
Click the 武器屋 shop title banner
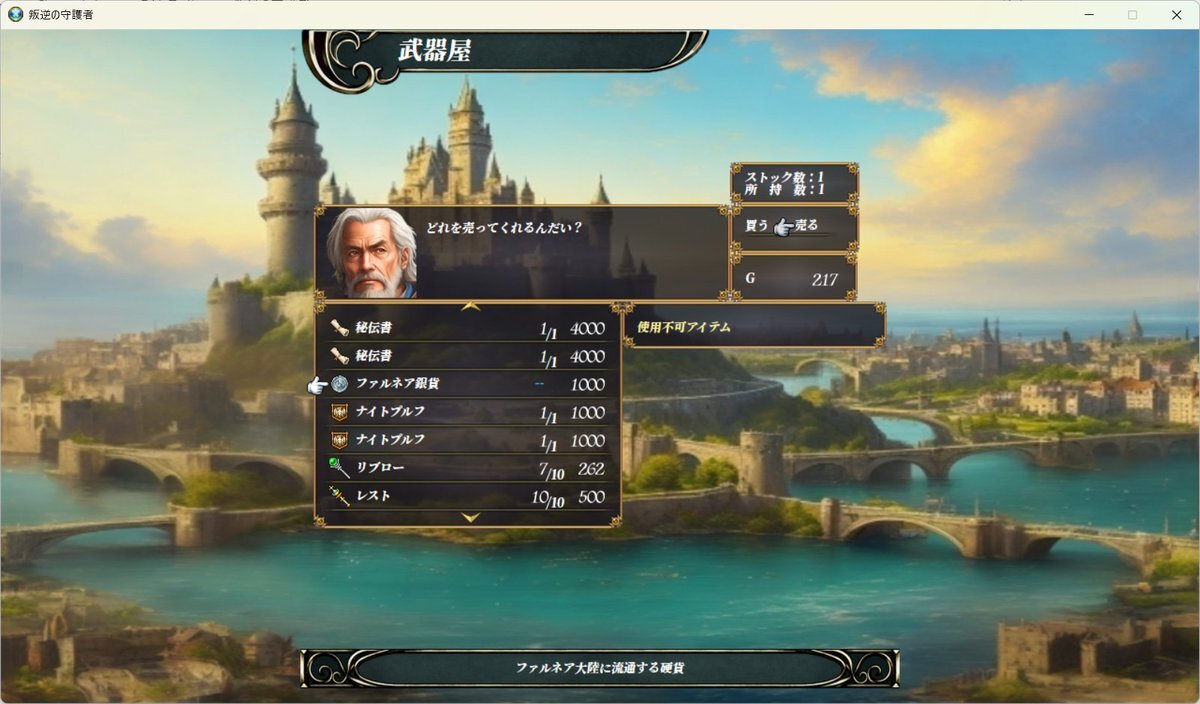click(x=506, y=52)
